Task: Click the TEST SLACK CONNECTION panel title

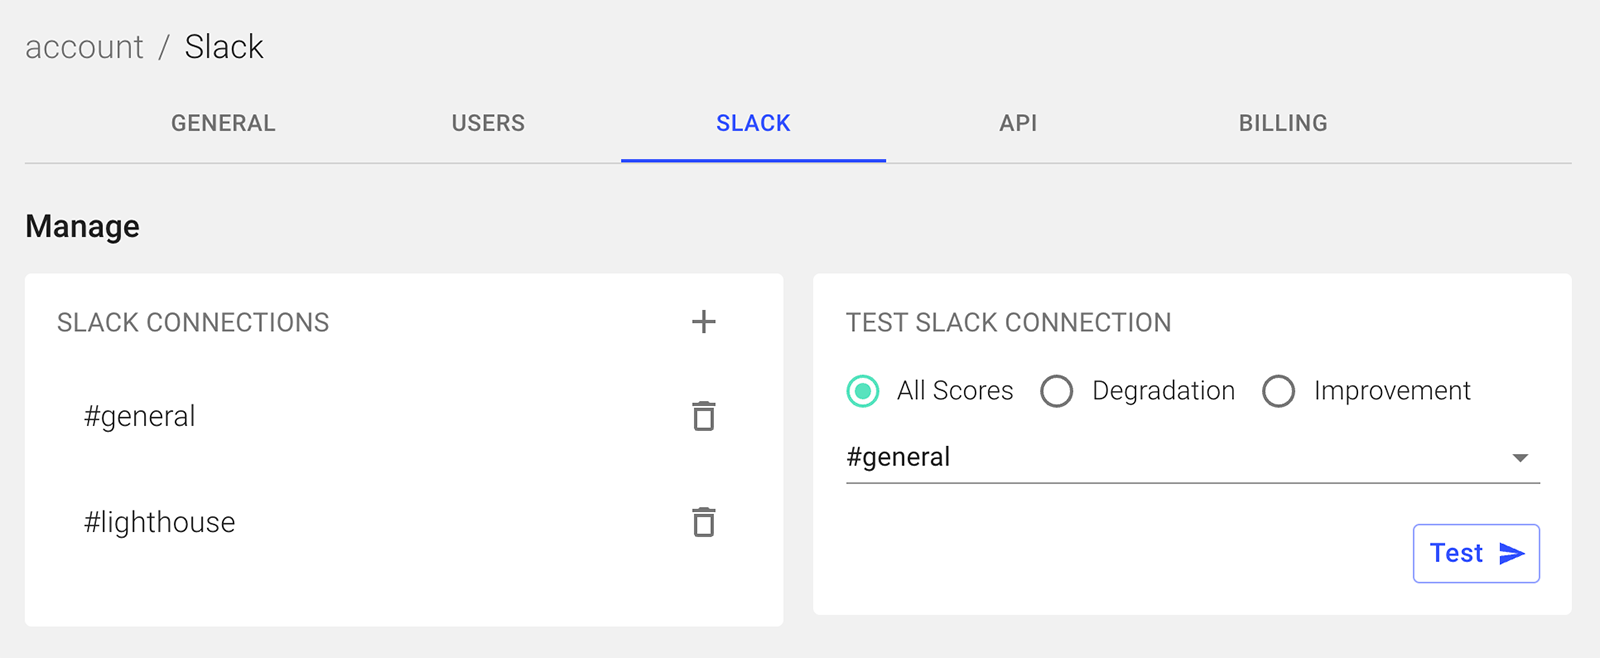Action: point(1009,322)
